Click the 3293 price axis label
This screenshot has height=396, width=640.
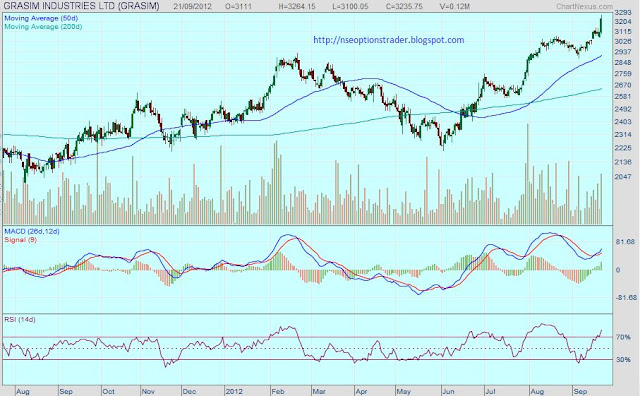coord(623,13)
